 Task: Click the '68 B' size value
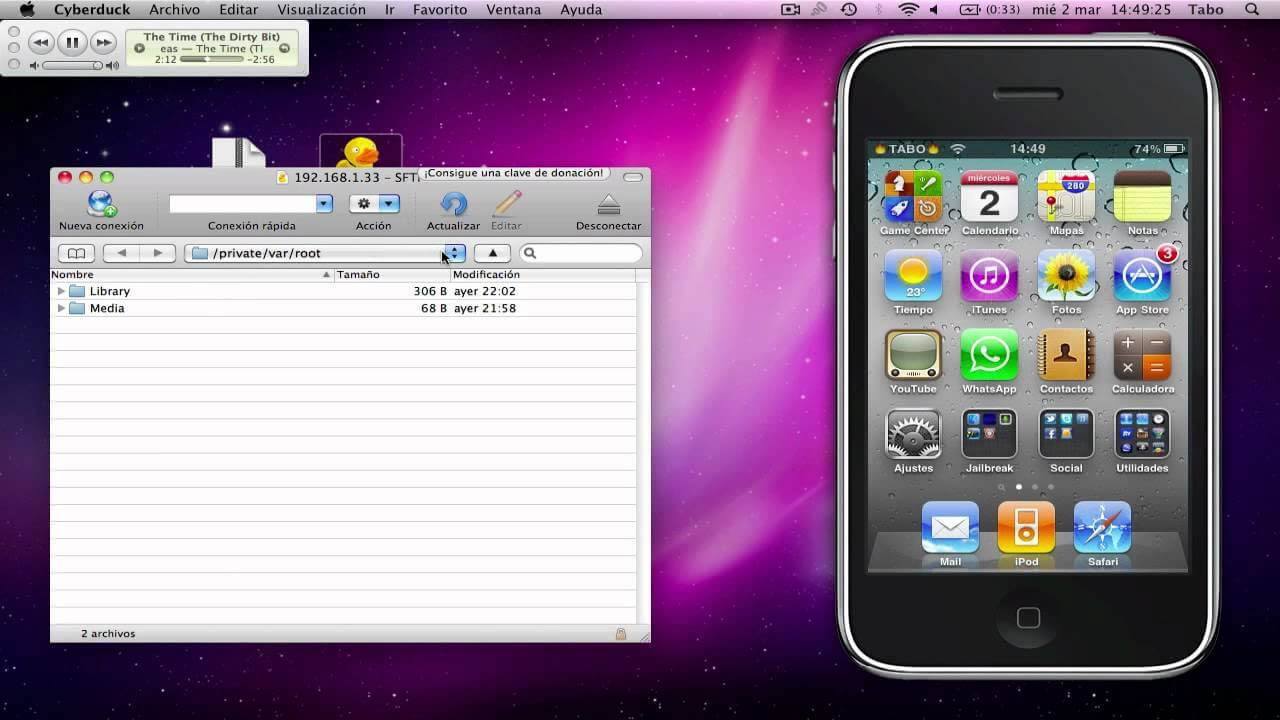[434, 308]
